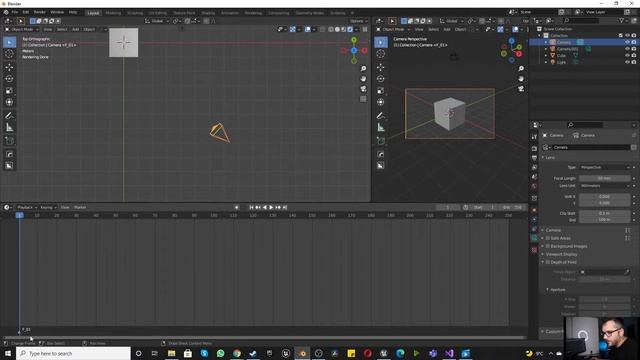The image size is (640, 360).
Task: Collapse the Collection tree in outliner
Action: pos(540,36)
